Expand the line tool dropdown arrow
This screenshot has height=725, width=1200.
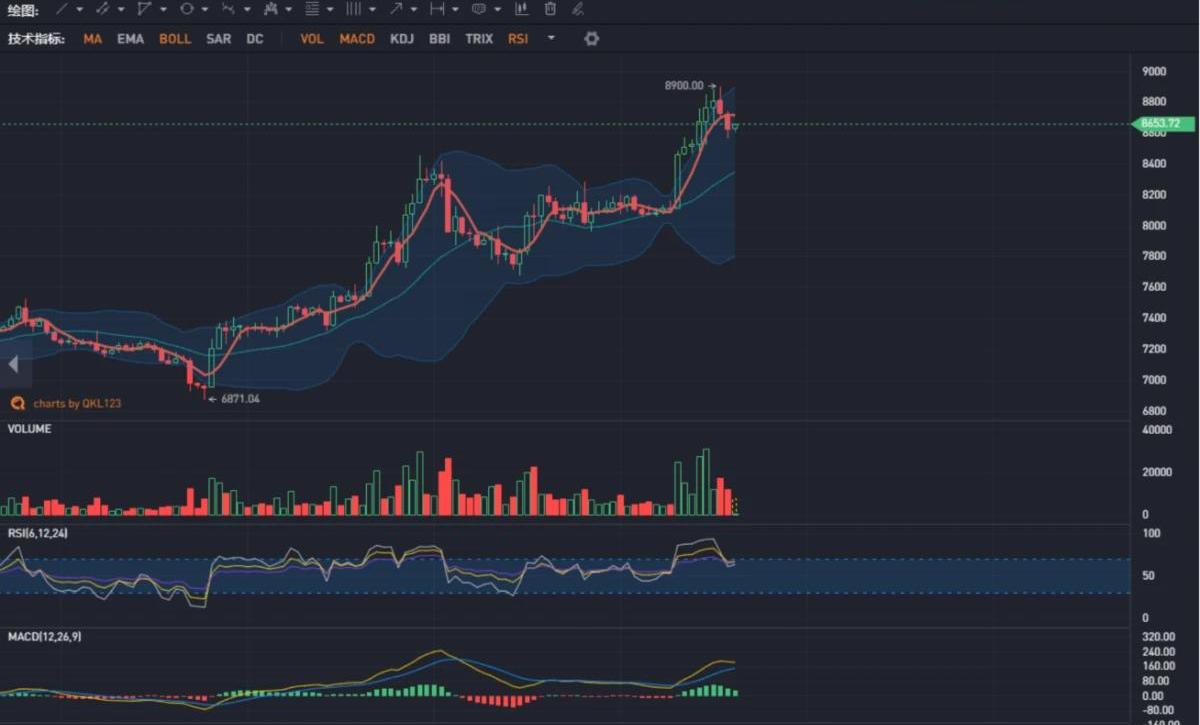(79, 10)
